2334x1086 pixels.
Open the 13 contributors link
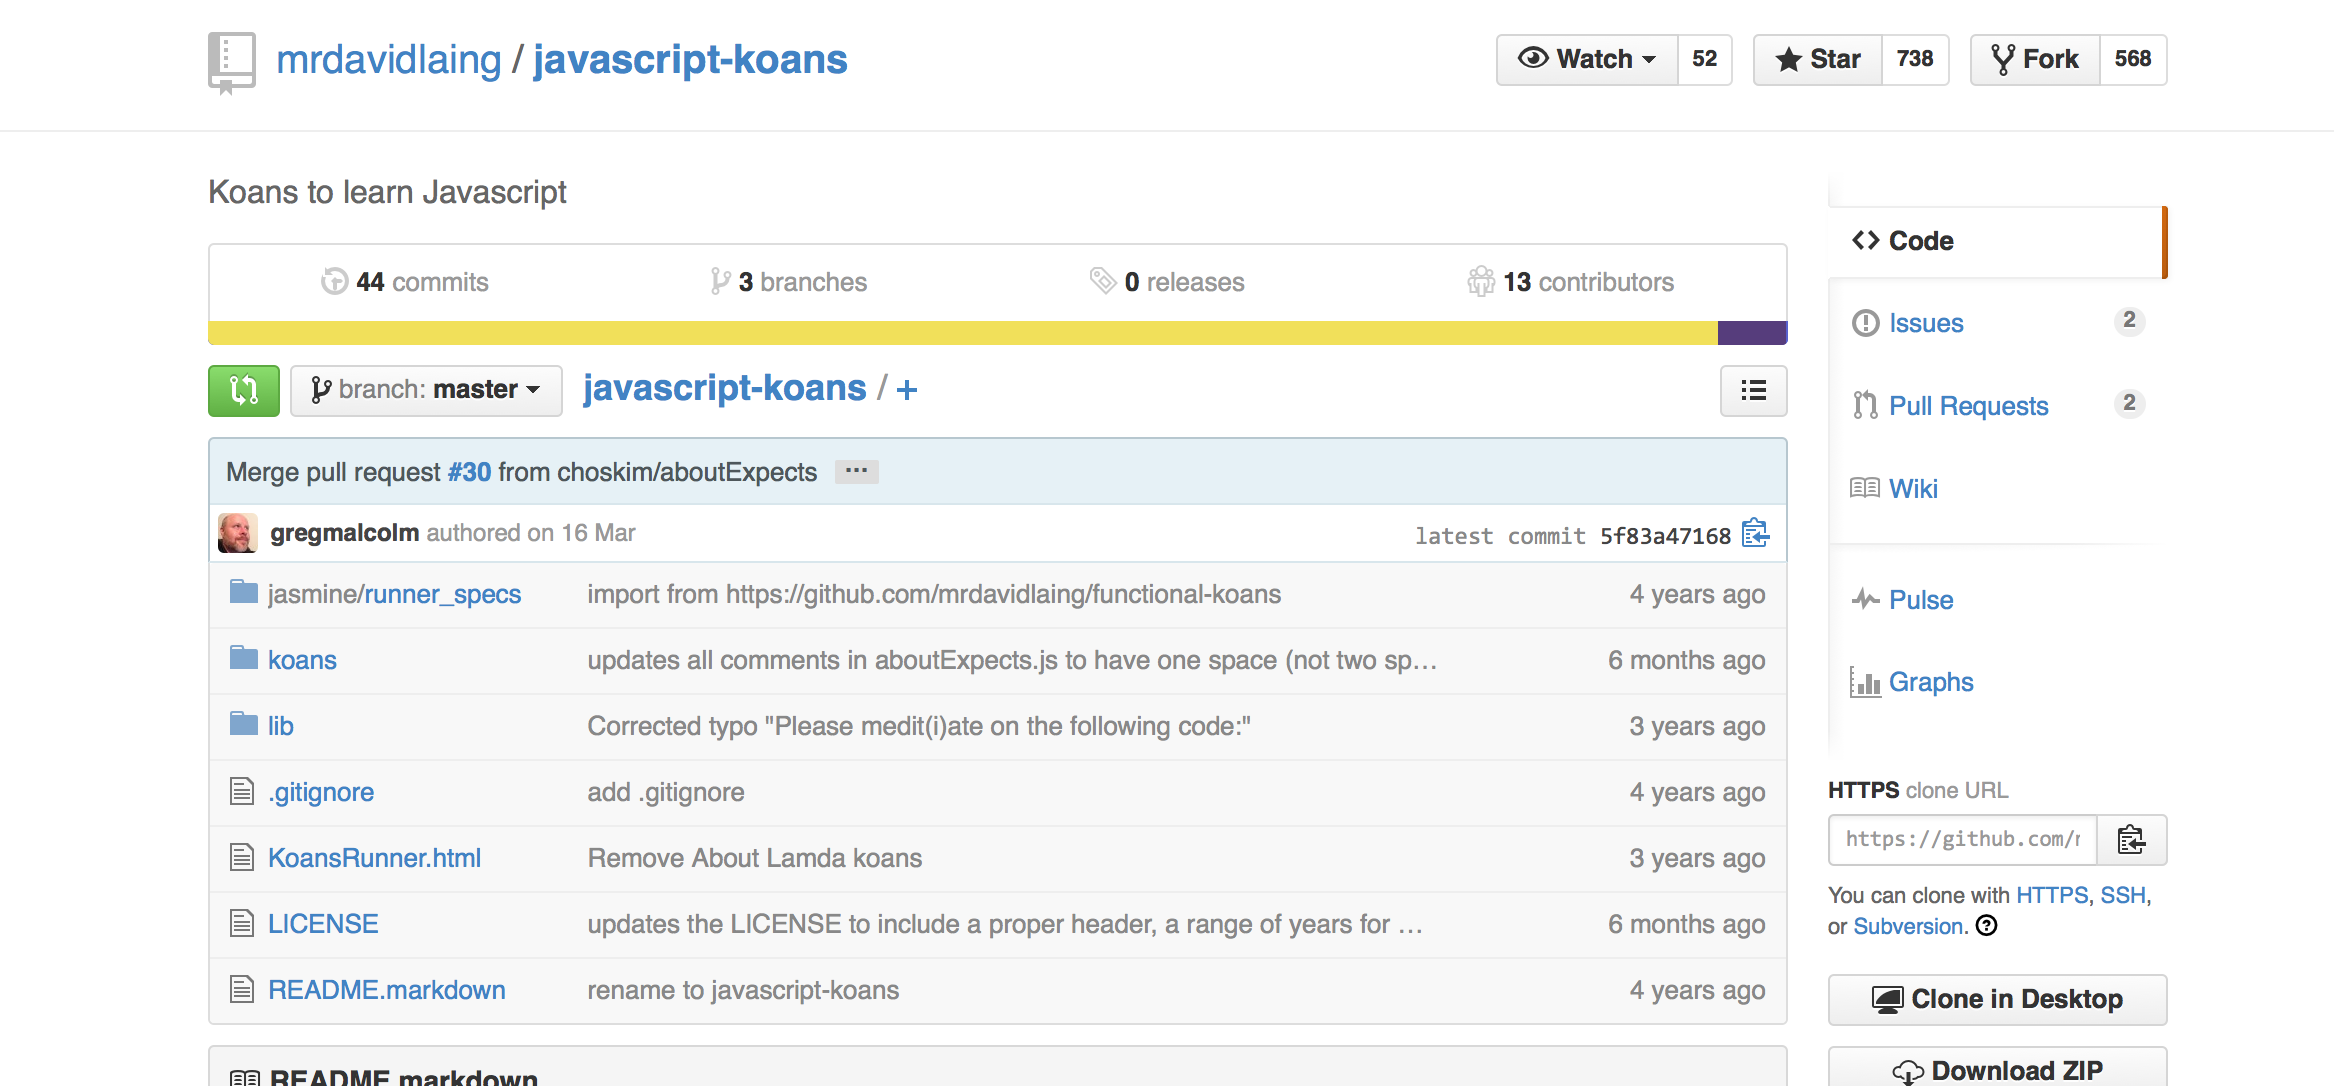tap(1570, 282)
